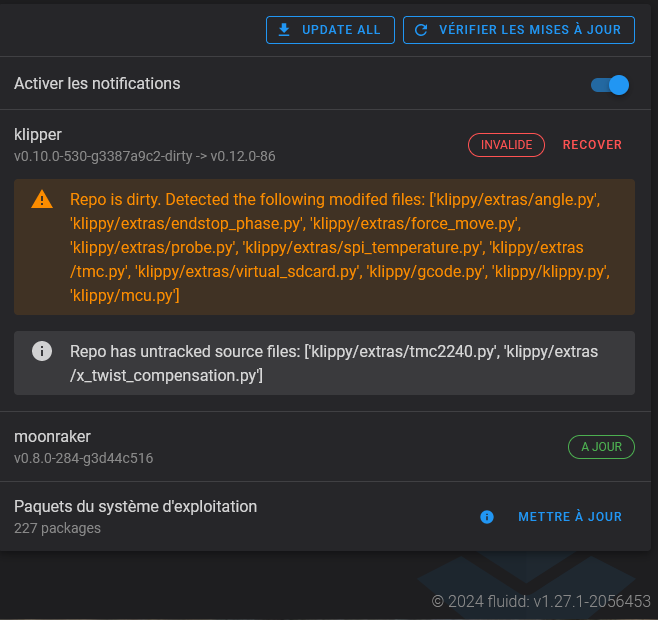This screenshot has height=620, width=658.
Task: Click the red INVALIDE status chip
Action: 506,145
